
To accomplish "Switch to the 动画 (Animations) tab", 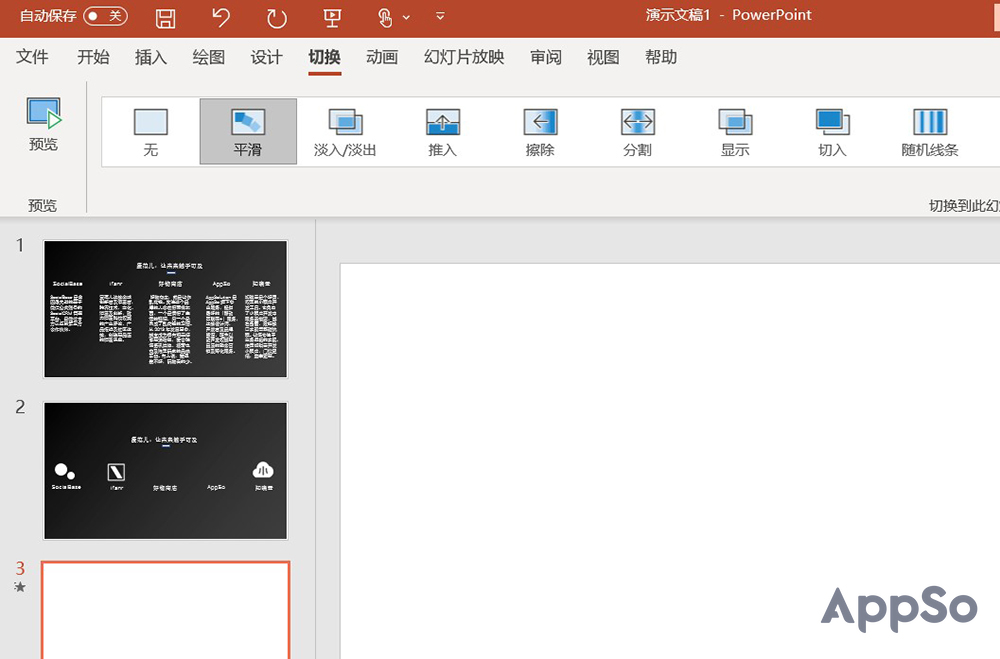I will click(382, 57).
